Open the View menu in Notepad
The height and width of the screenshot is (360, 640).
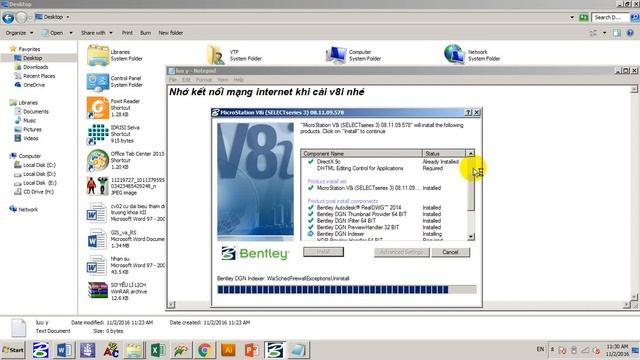223,80
